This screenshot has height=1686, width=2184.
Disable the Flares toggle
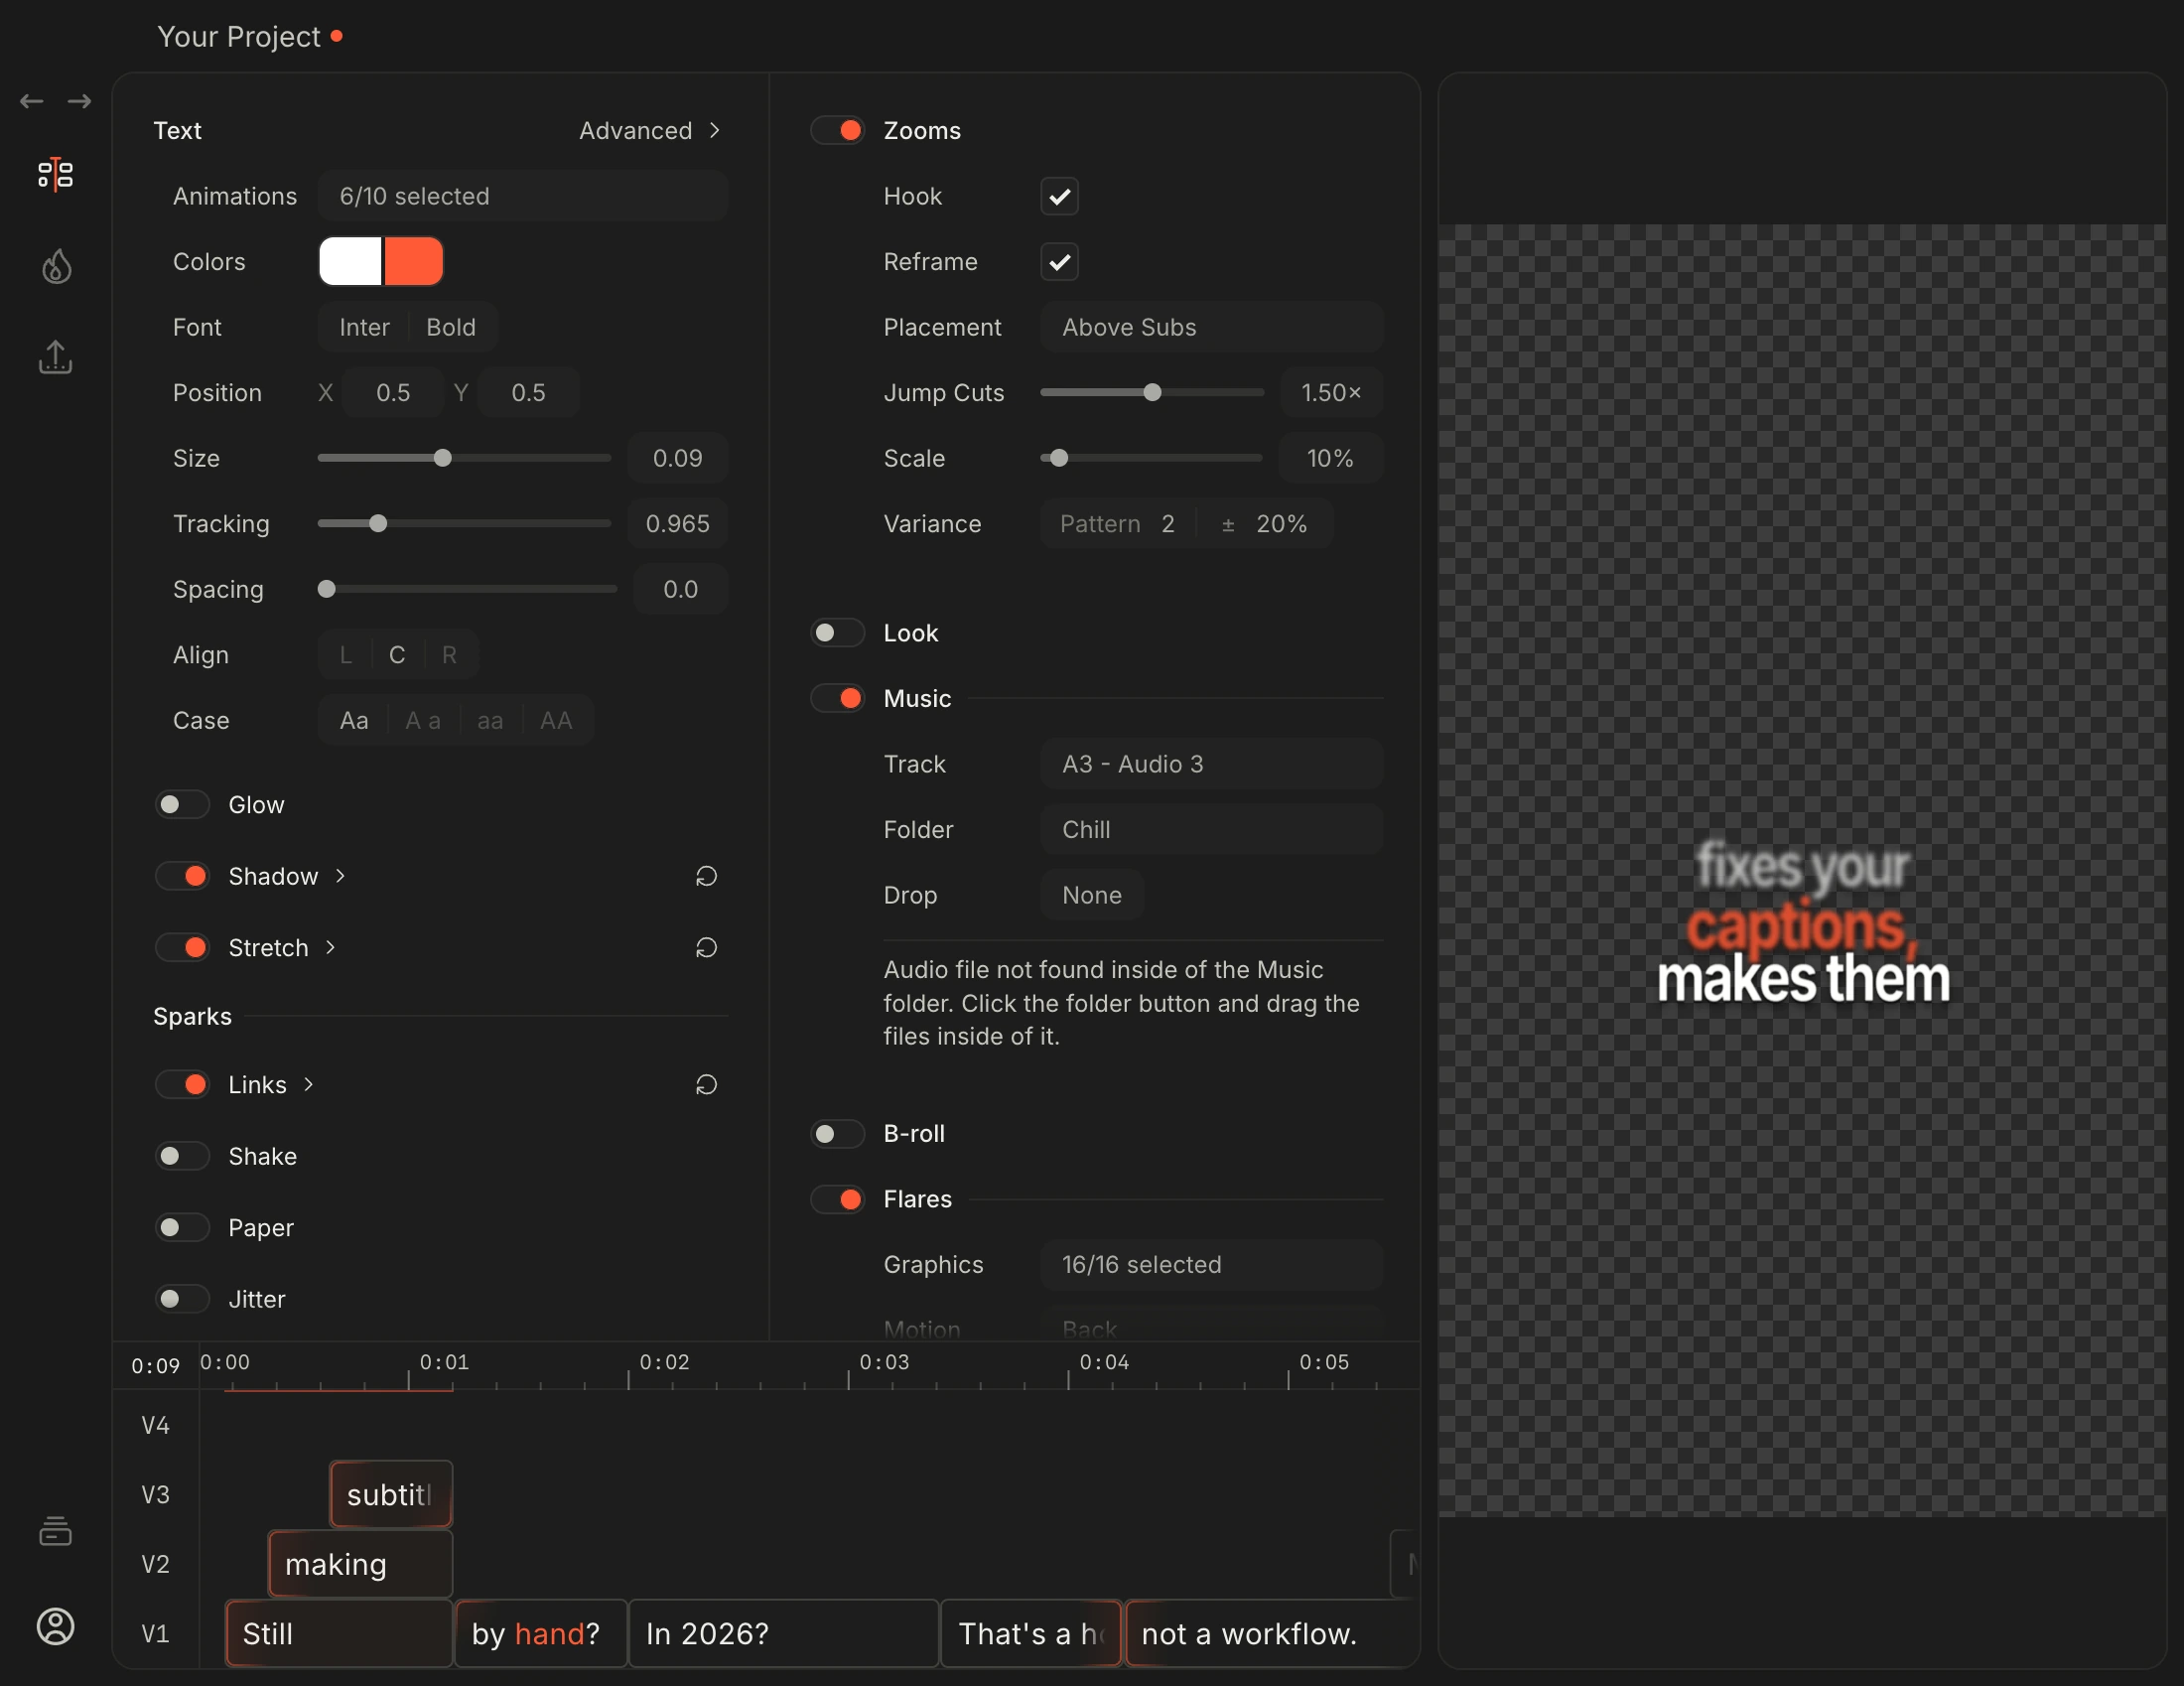point(838,1200)
